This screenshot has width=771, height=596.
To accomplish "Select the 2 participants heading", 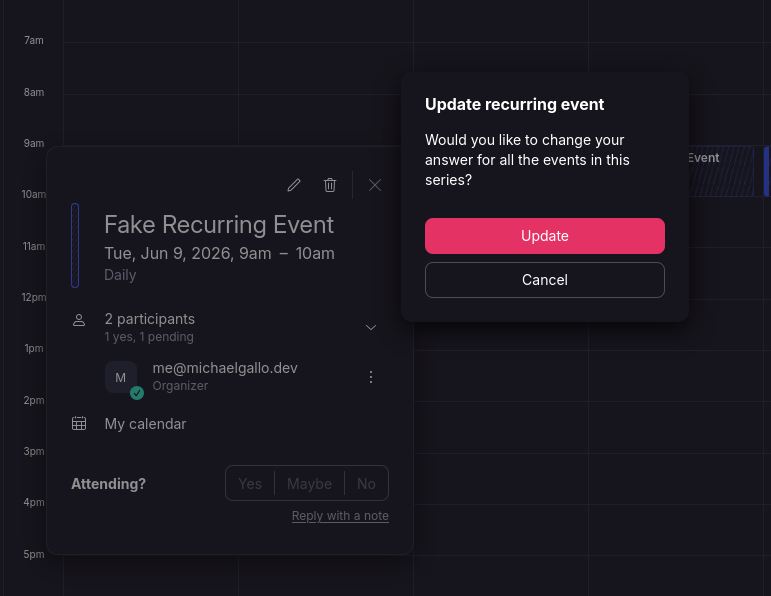I will tap(149, 319).
